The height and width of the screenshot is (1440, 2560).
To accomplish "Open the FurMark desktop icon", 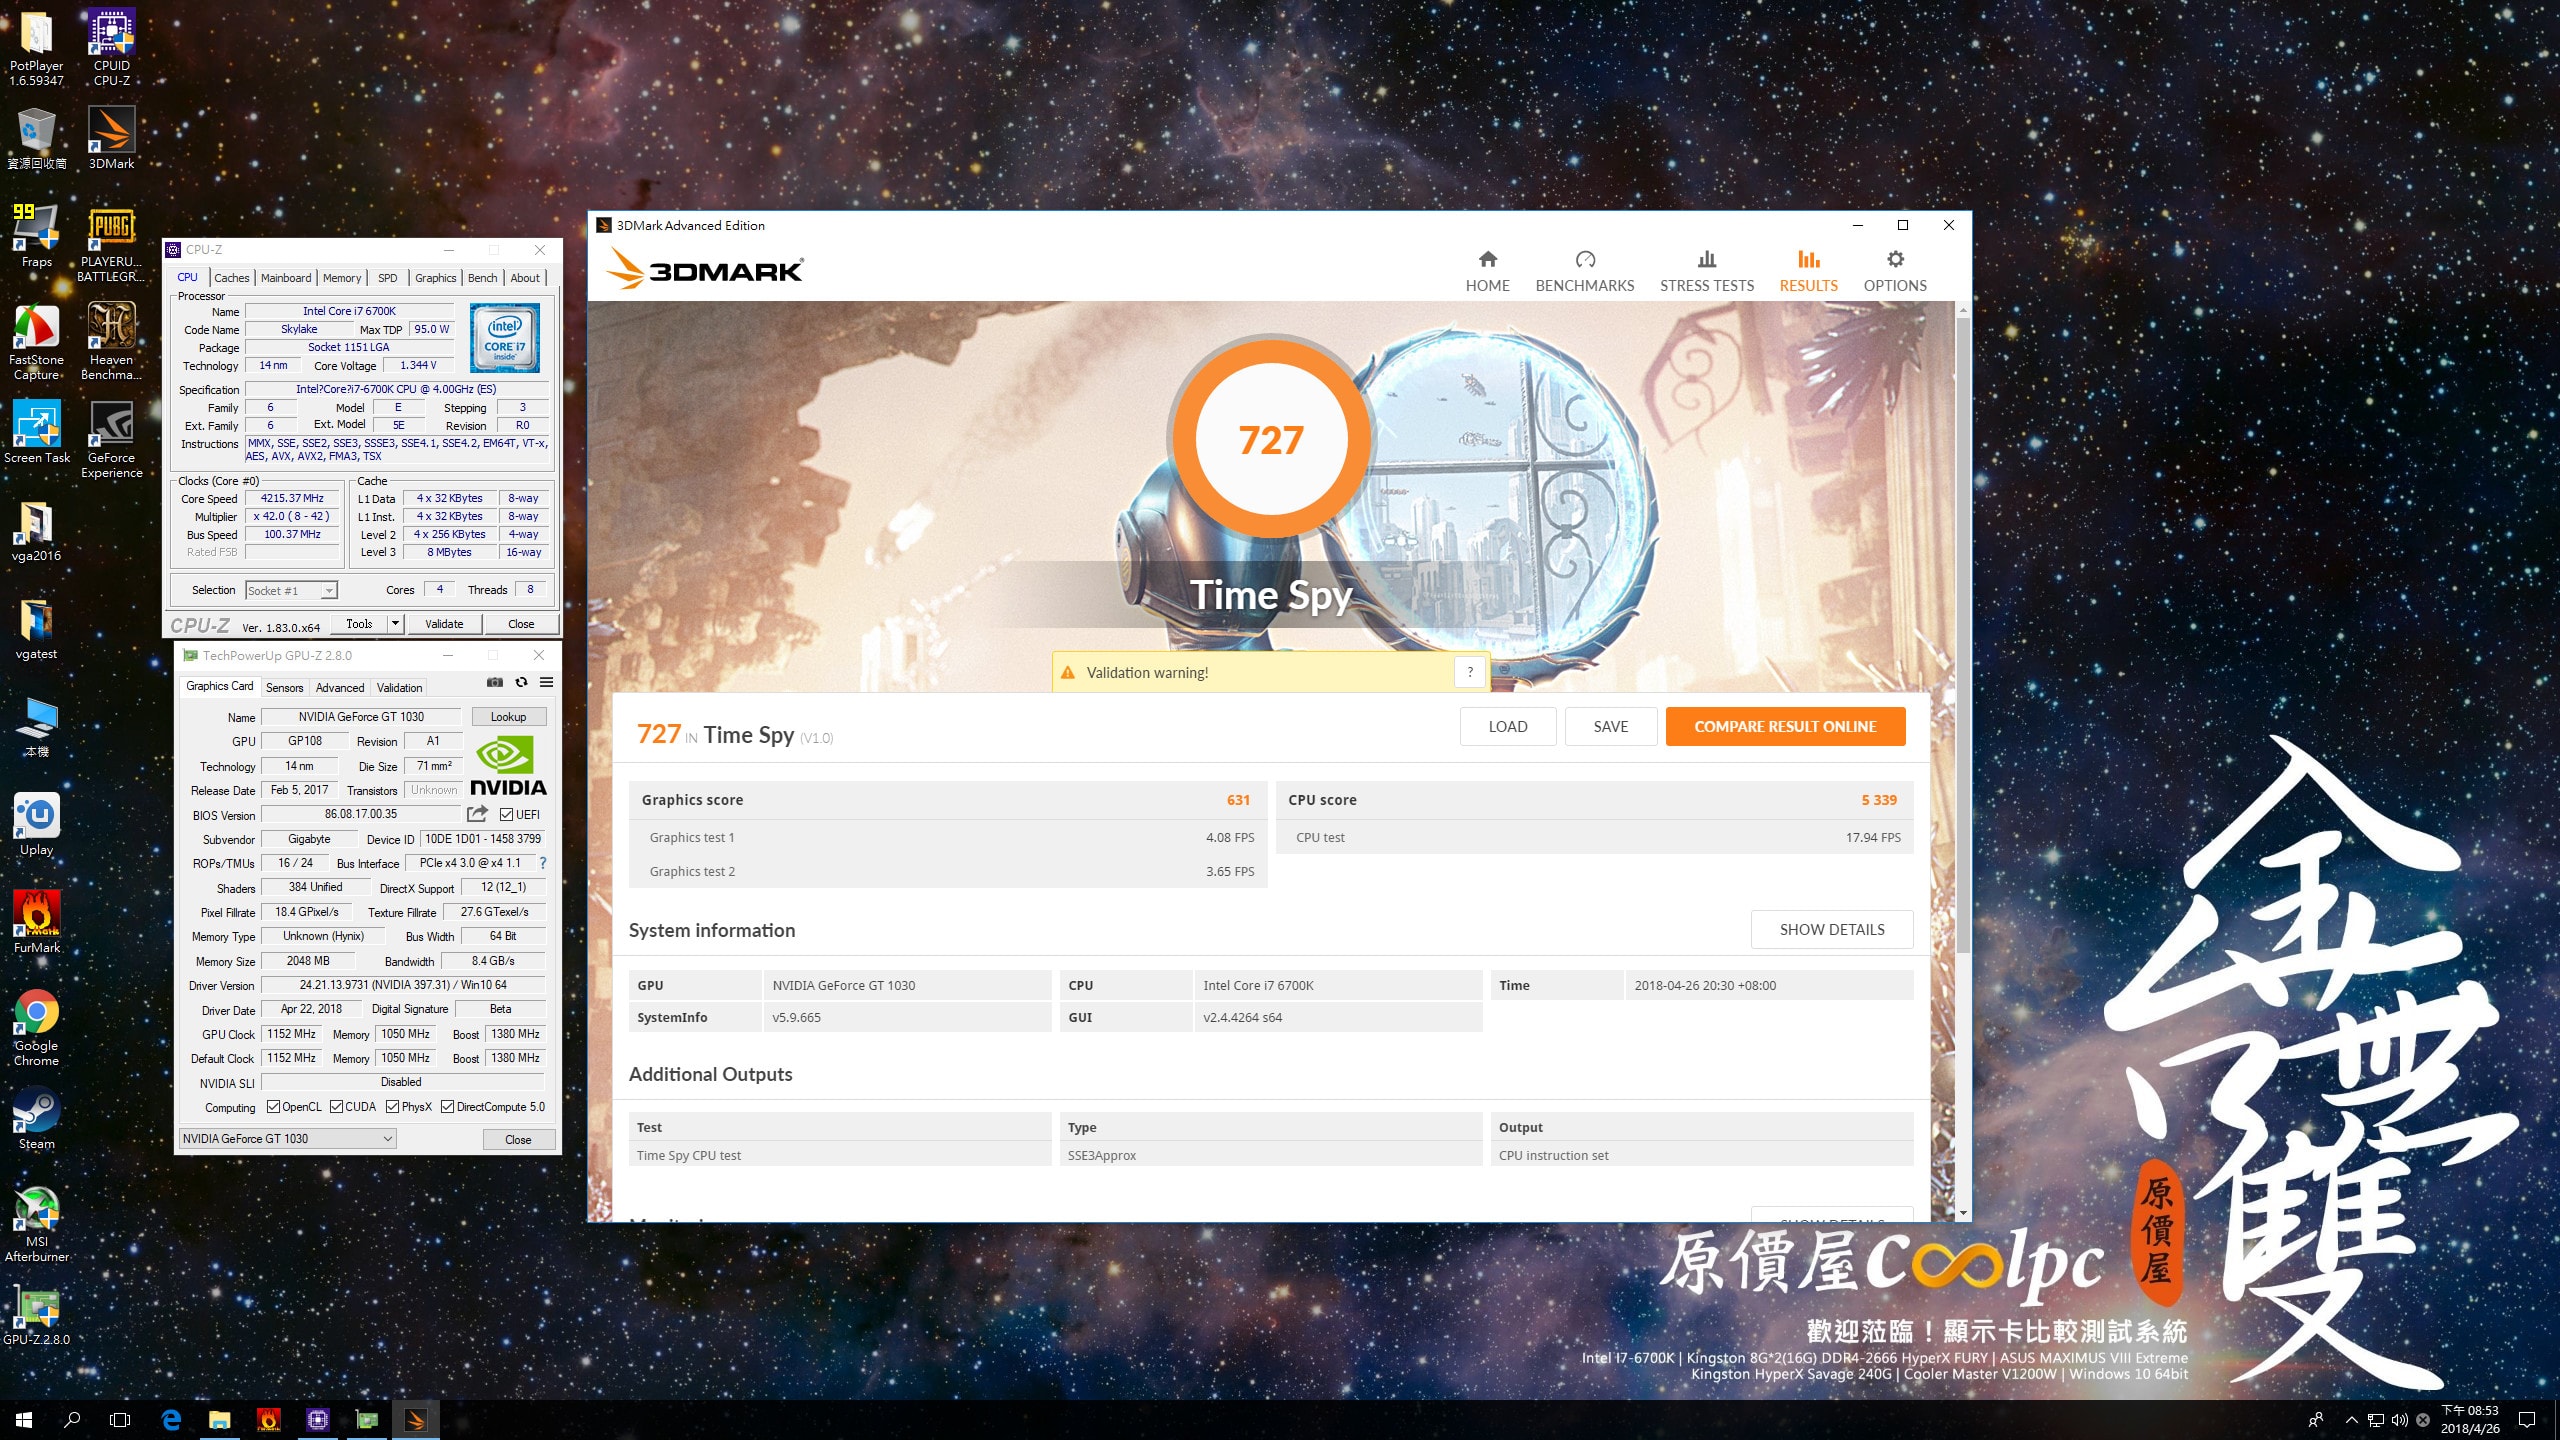I will pyautogui.click(x=37, y=922).
